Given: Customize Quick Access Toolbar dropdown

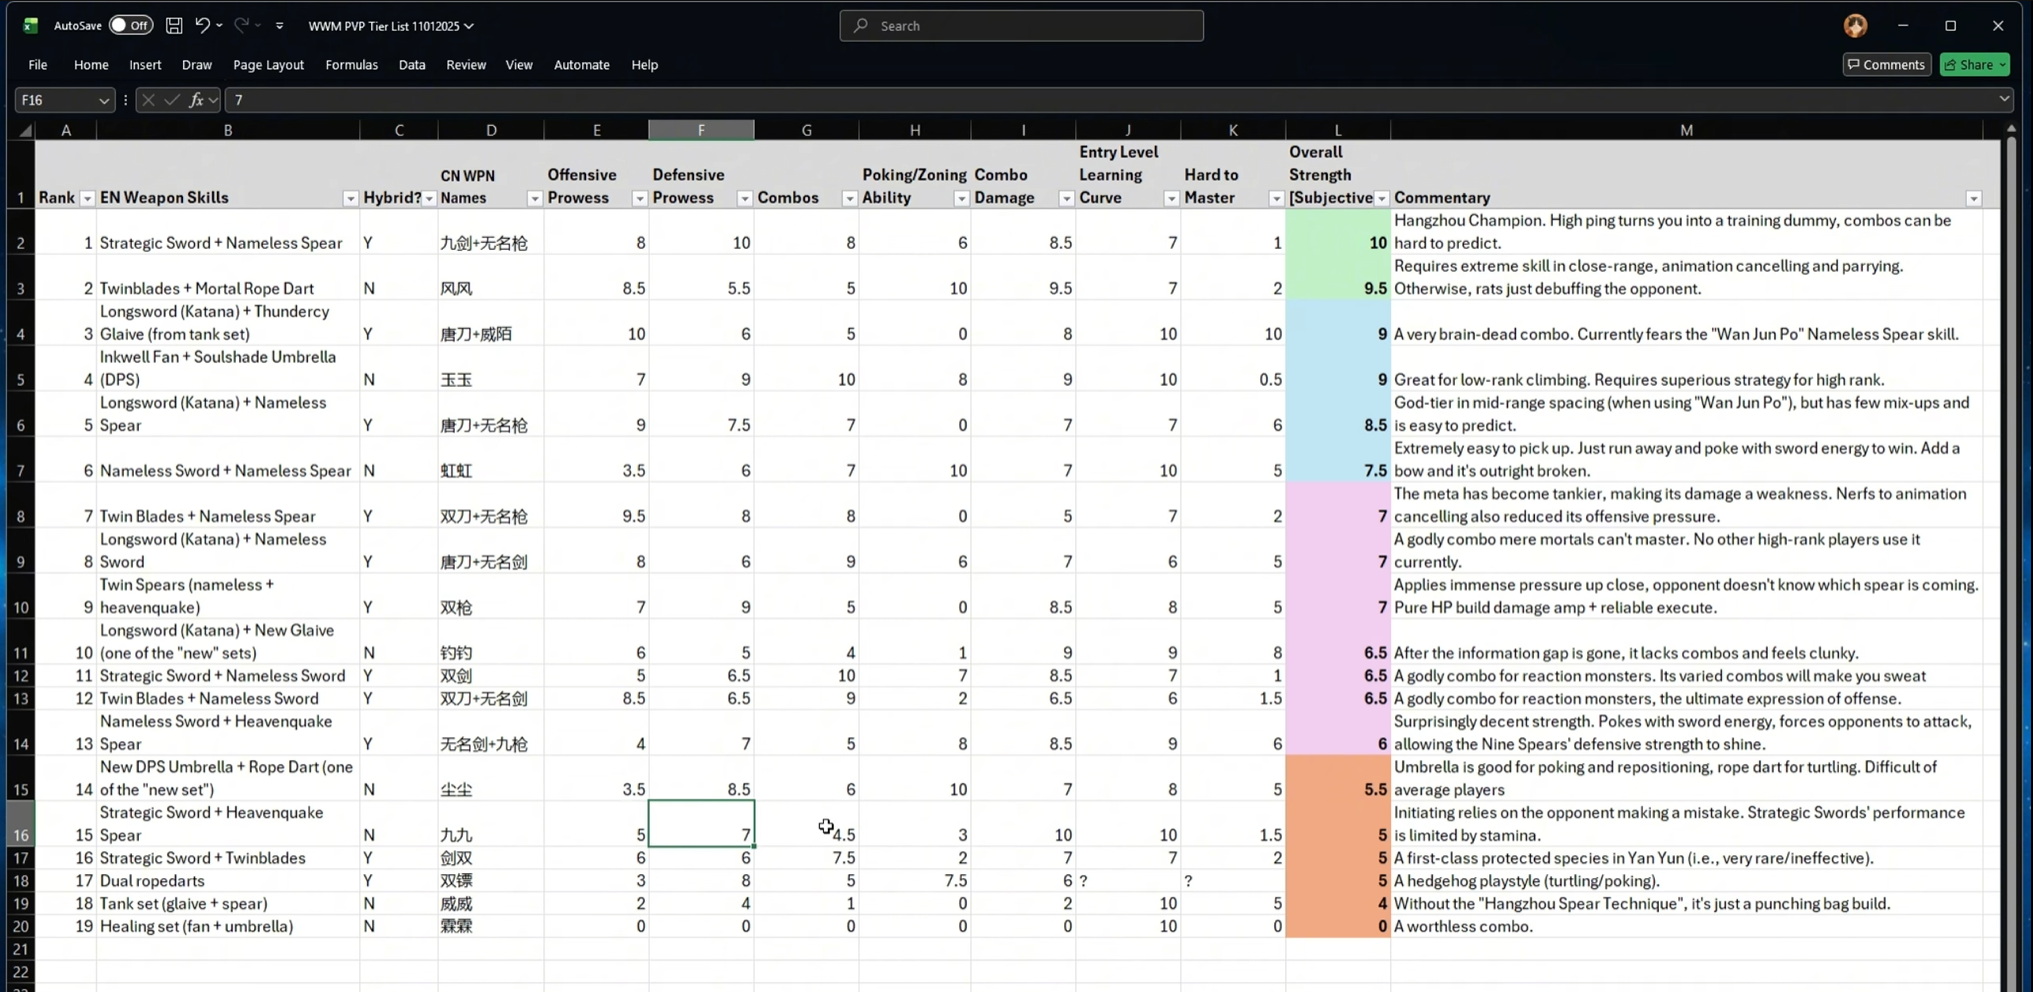Looking at the screenshot, I should pyautogui.click(x=280, y=26).
